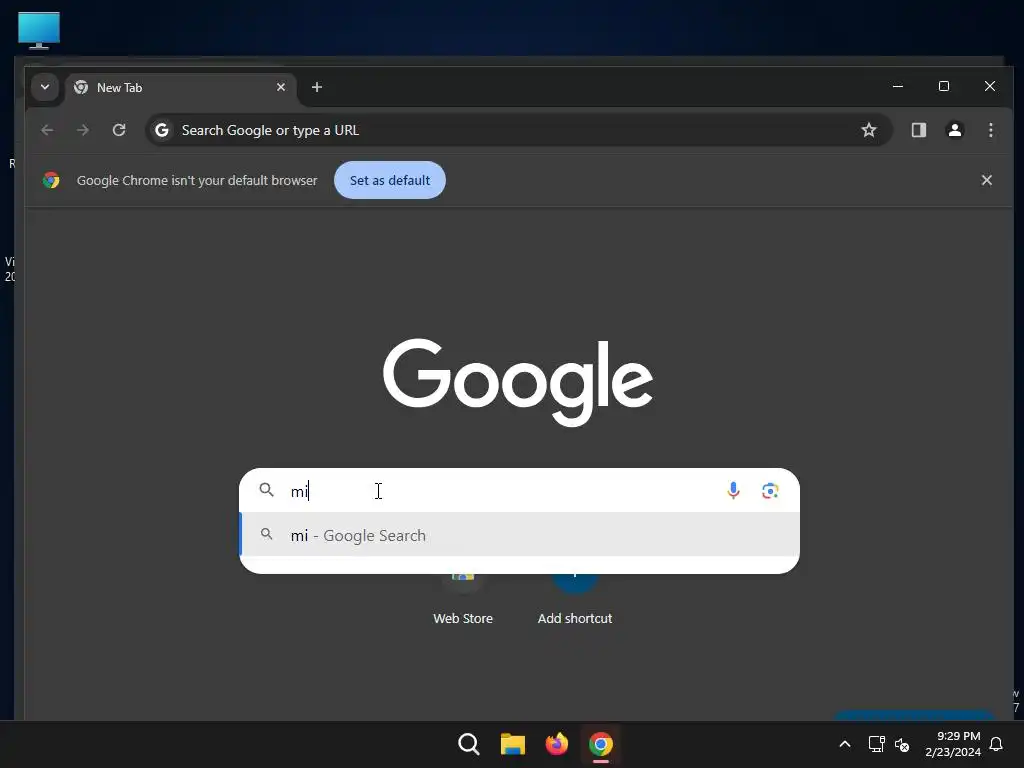
Task: Click Set as default button
Action: [x=390, y=180]
